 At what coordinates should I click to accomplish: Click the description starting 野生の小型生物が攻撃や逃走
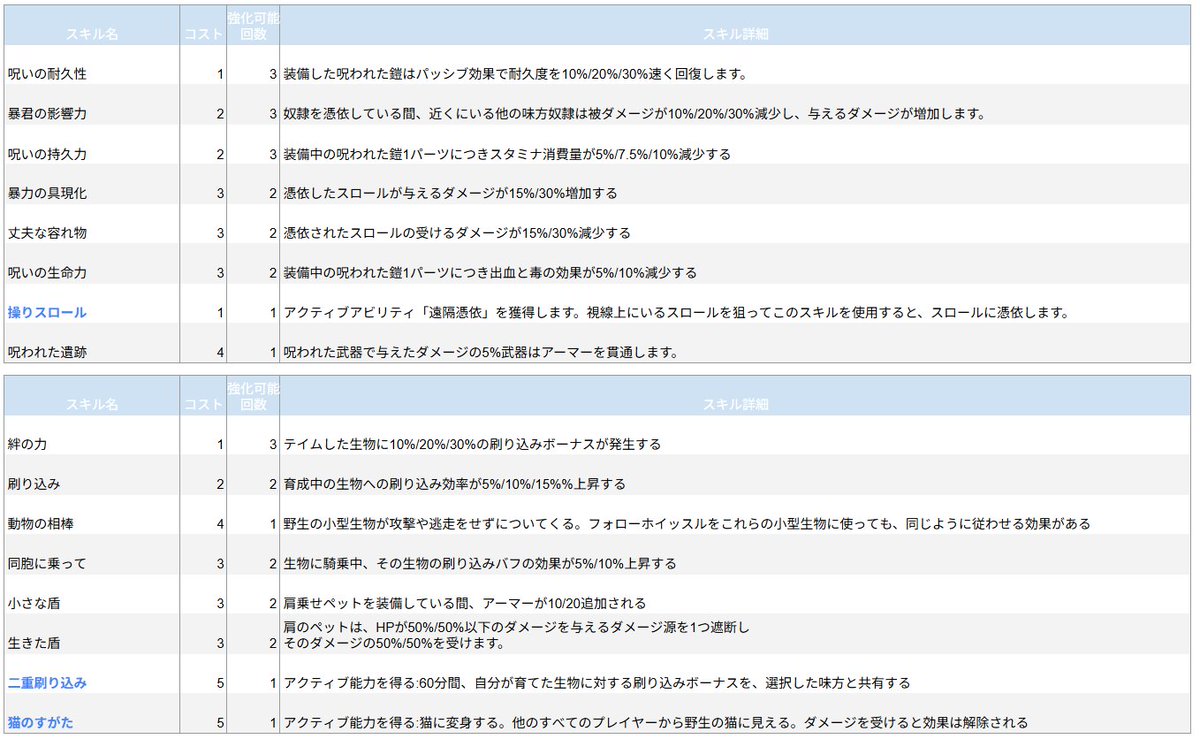687,524
